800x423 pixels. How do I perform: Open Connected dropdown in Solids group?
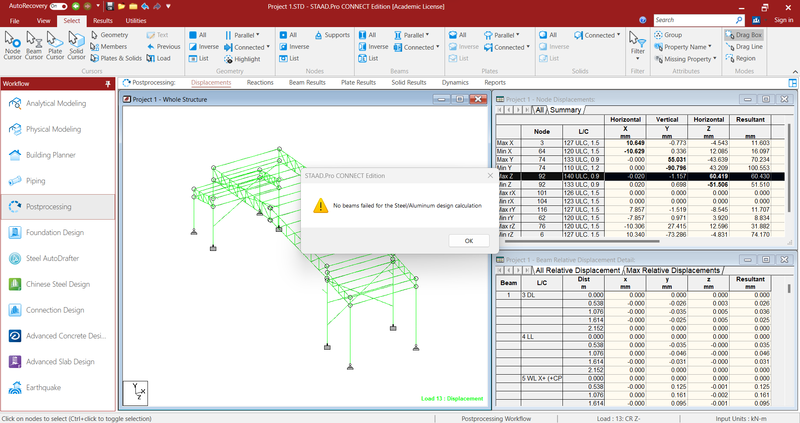point(597,35)
